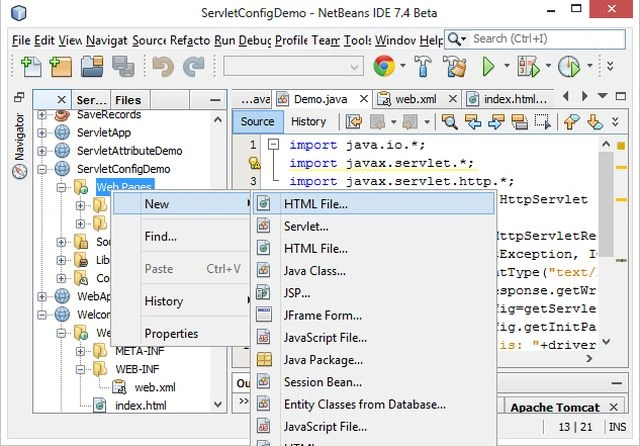Expand the META-INF folder node

80,351
